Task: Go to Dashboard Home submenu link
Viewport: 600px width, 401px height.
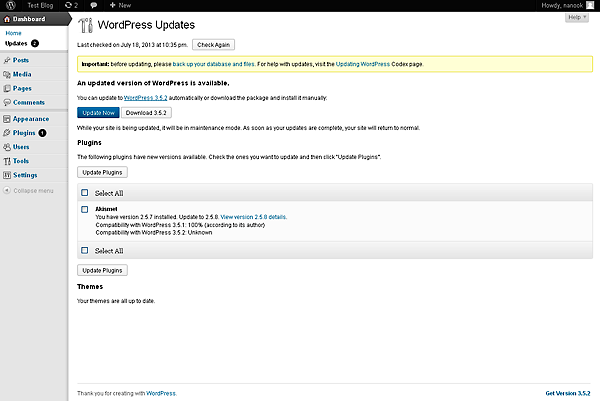Action: click(x=13, y=33)
